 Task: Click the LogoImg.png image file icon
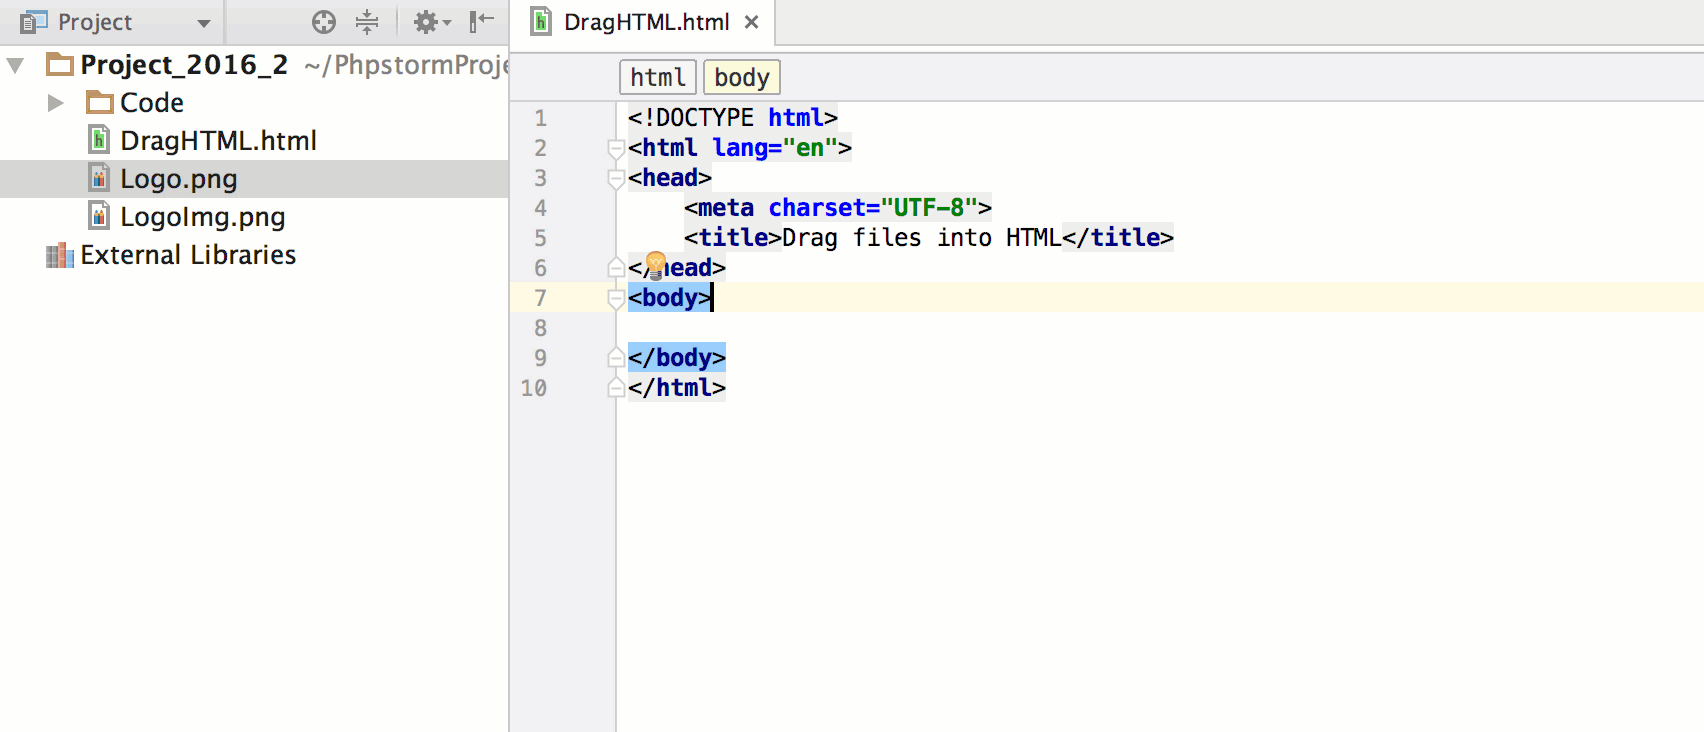pyautogui.click(x=99, y=216)
